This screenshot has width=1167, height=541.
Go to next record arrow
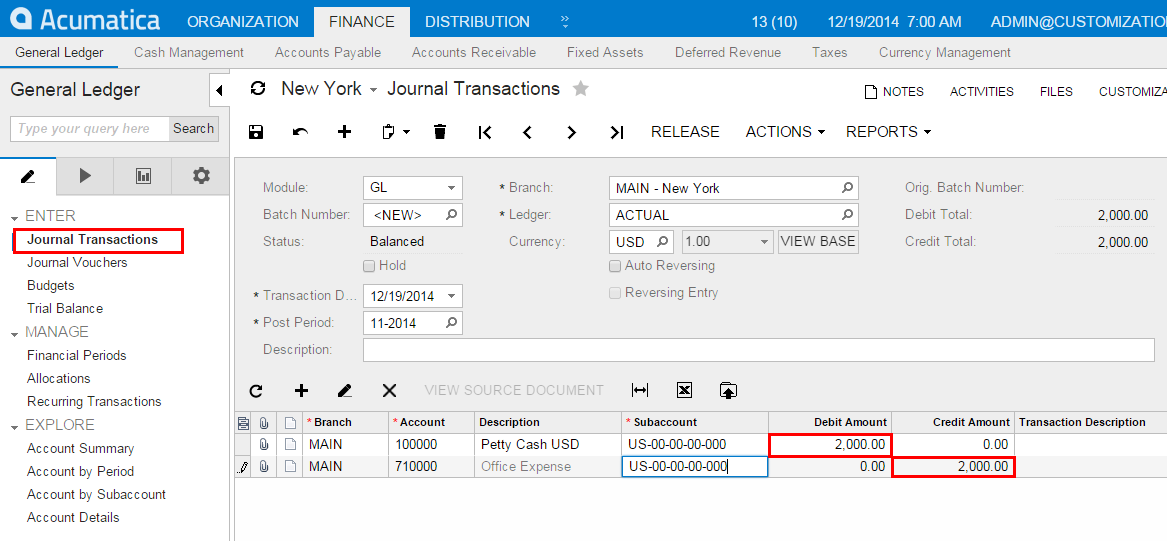pyautogui.click(x=571, y=132)
